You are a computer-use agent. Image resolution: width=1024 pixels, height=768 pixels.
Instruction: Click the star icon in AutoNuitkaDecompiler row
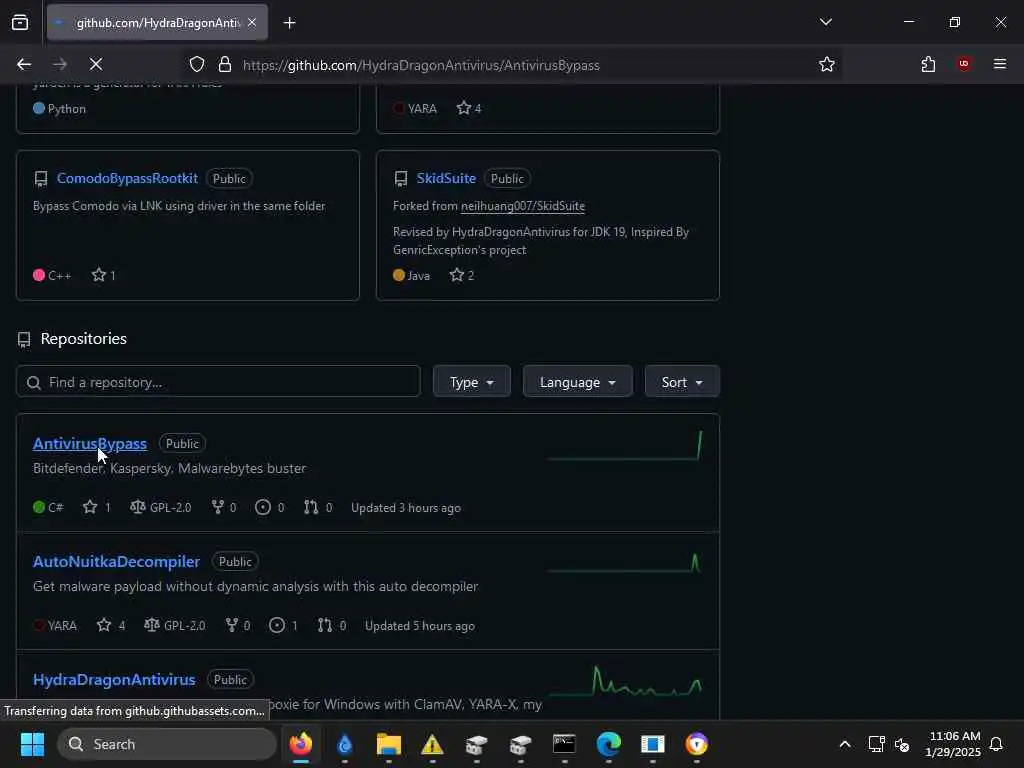pyautogui.click(x=104, y=626)
